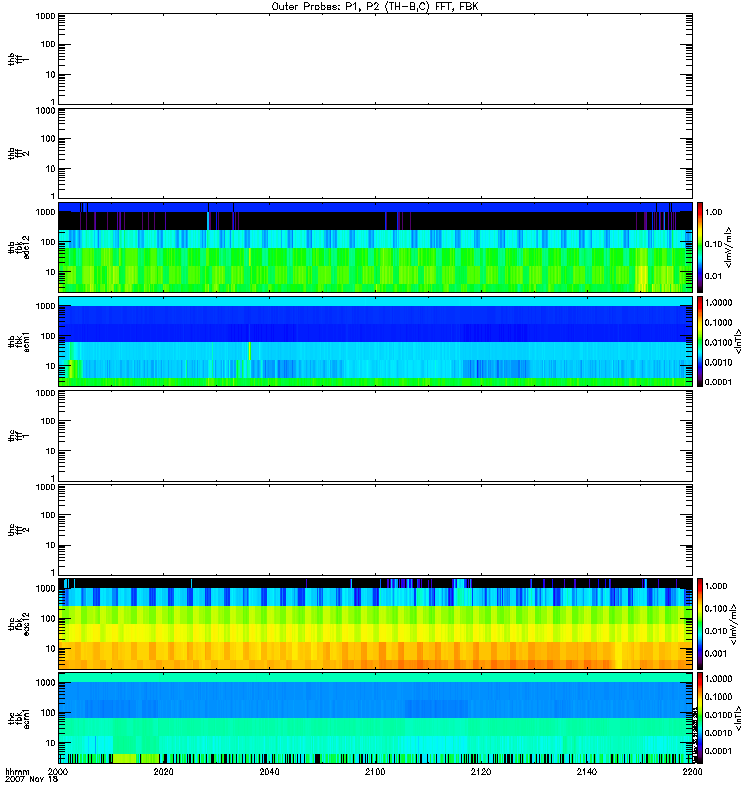750x800 pixels.
Task: Click the 'thc fff 1' y-axis panel label
Action: tap(19, 436)
